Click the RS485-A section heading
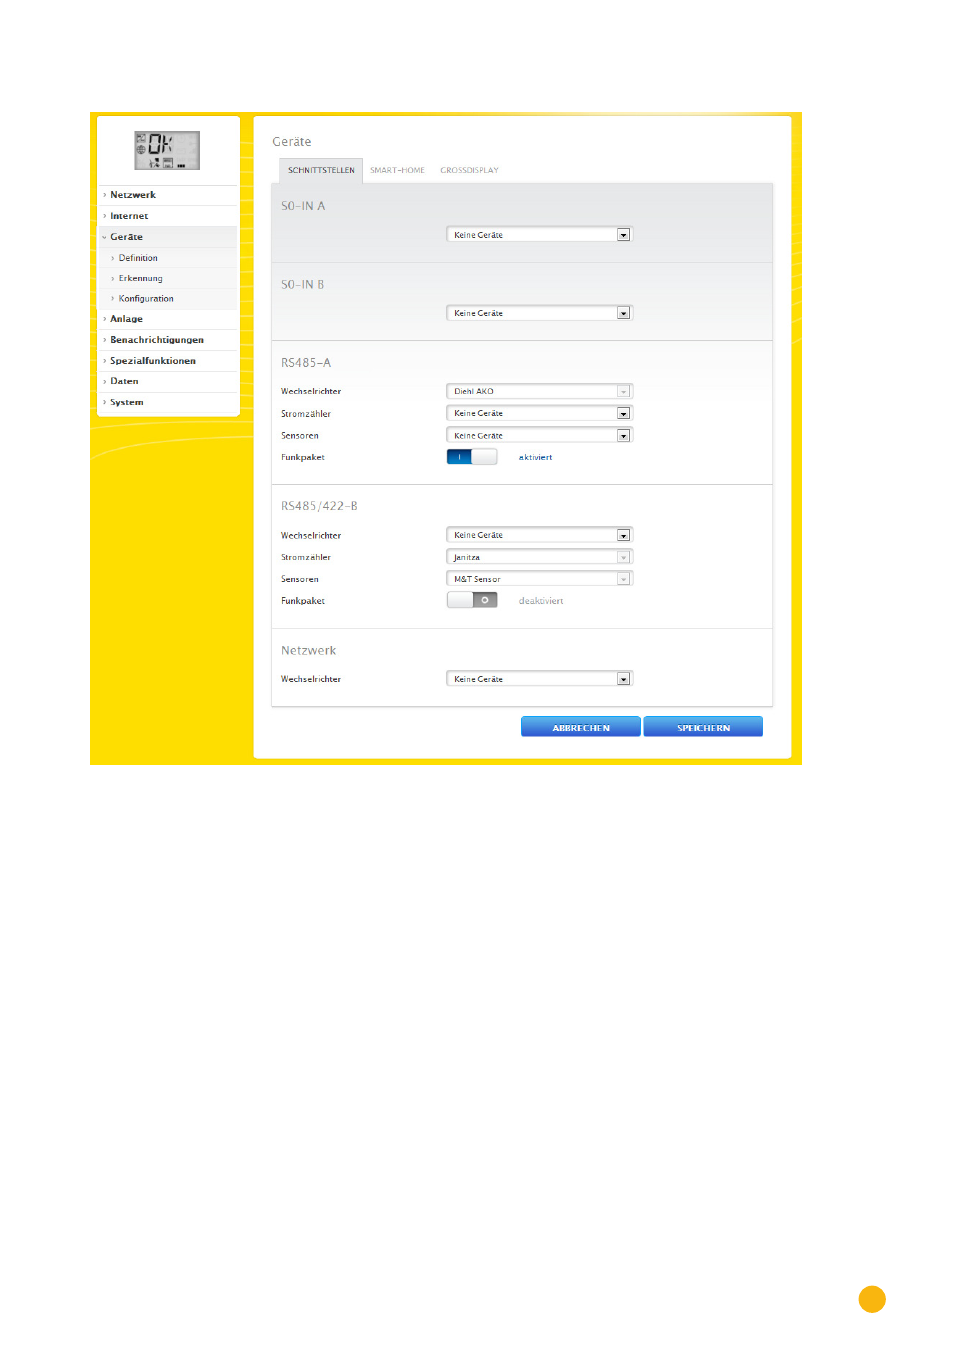Image resolution: width=954 pixels, height=1349 pixels. [x=306, y=363]
